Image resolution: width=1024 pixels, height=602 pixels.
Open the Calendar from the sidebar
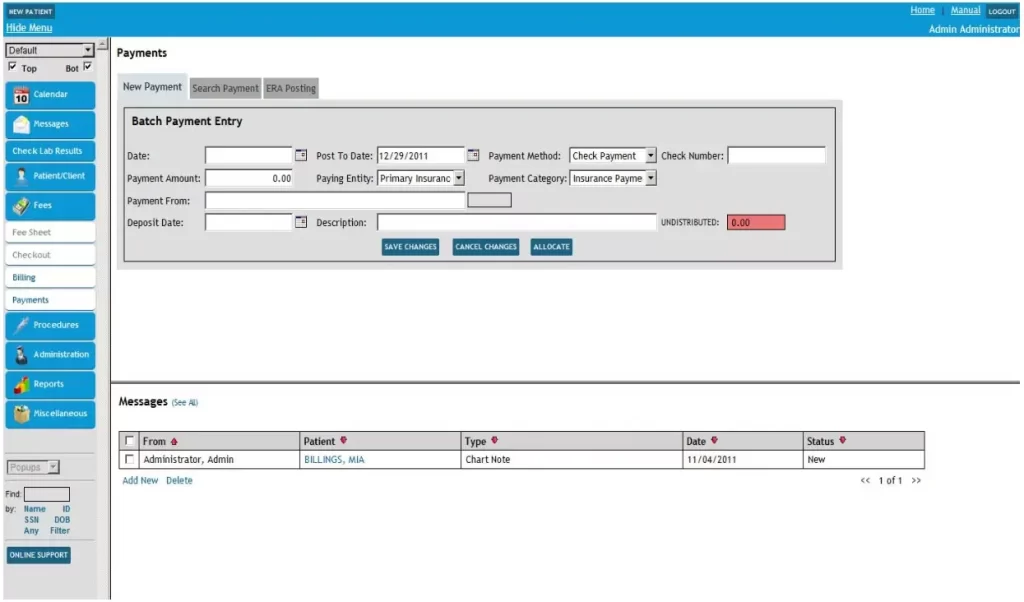[50, 94]
